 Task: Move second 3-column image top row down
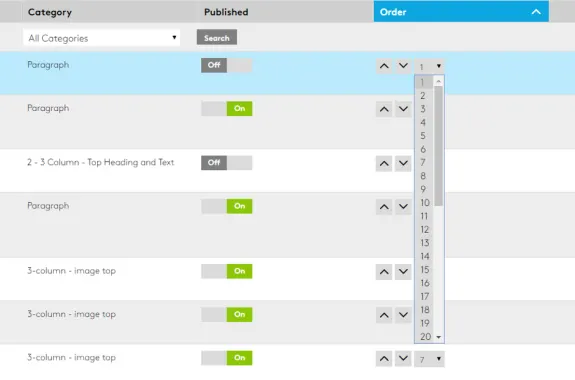pos(403,315)
